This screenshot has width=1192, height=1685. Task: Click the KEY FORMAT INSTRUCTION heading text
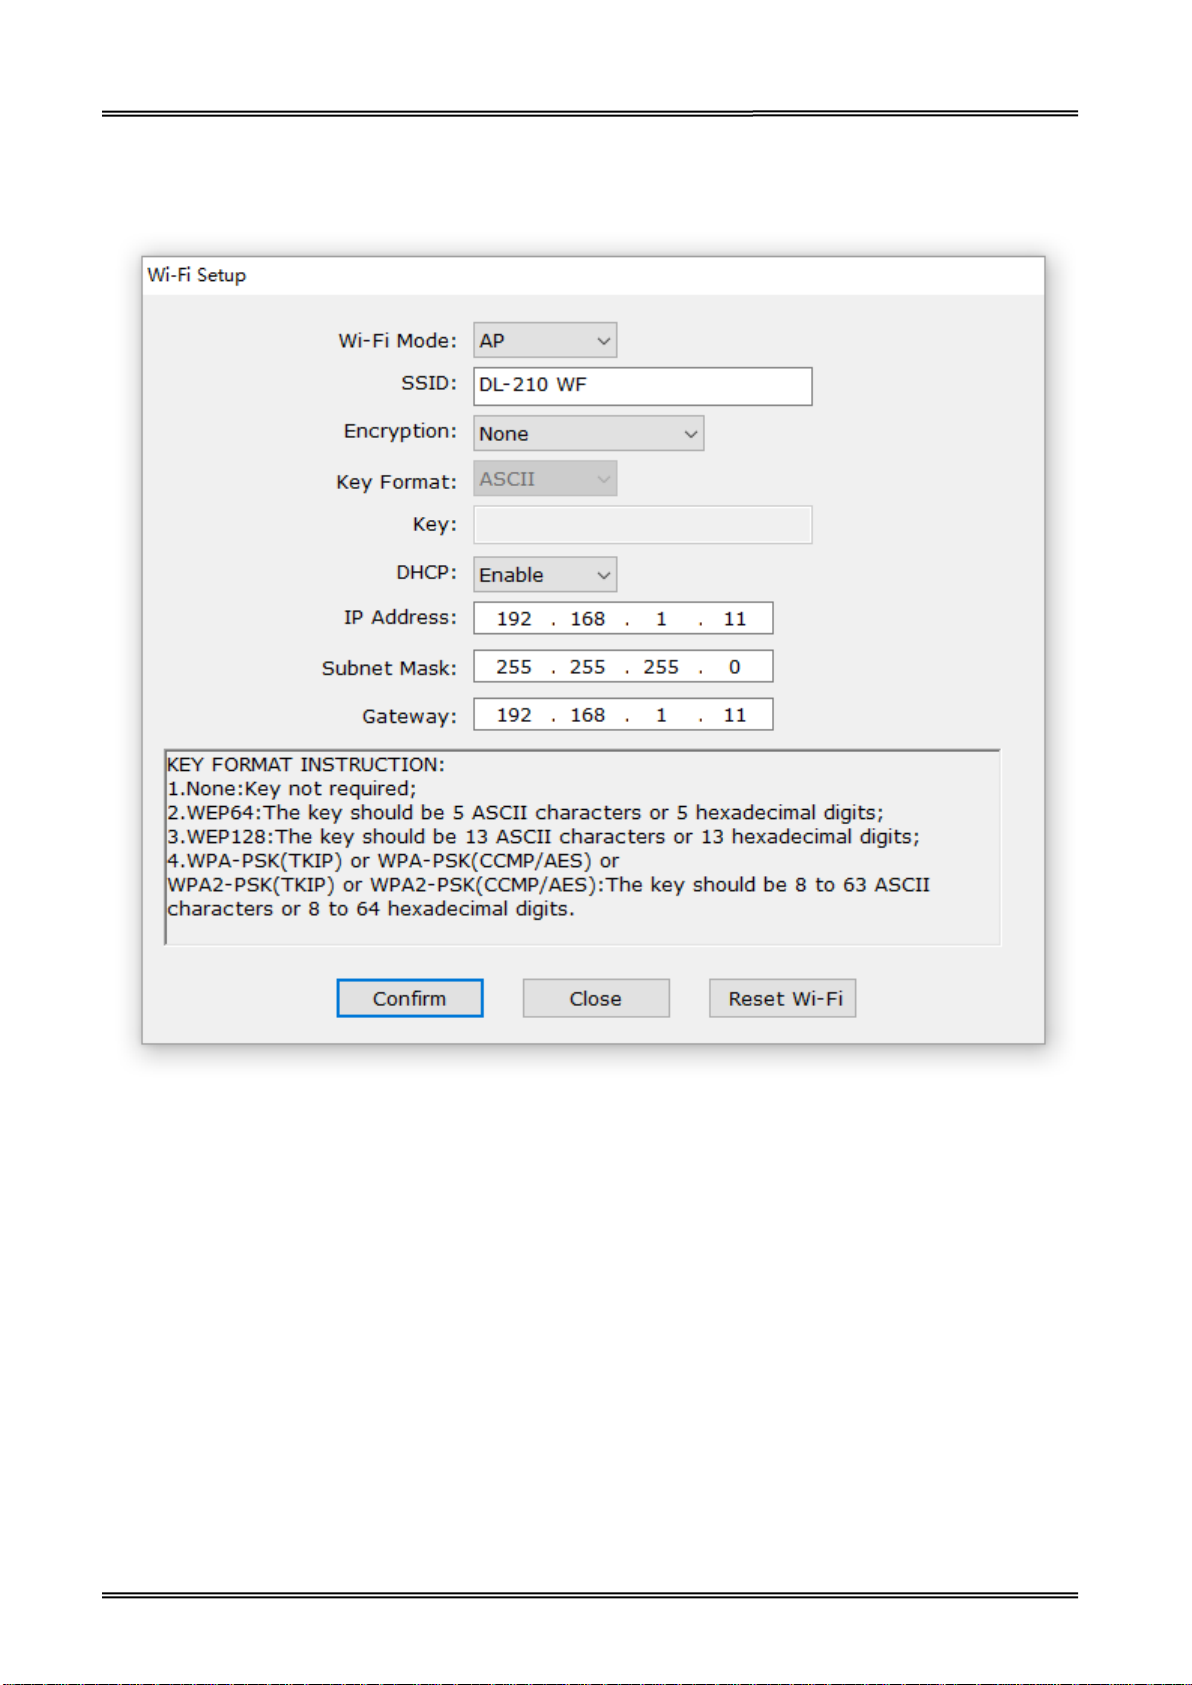pos(306,765)
